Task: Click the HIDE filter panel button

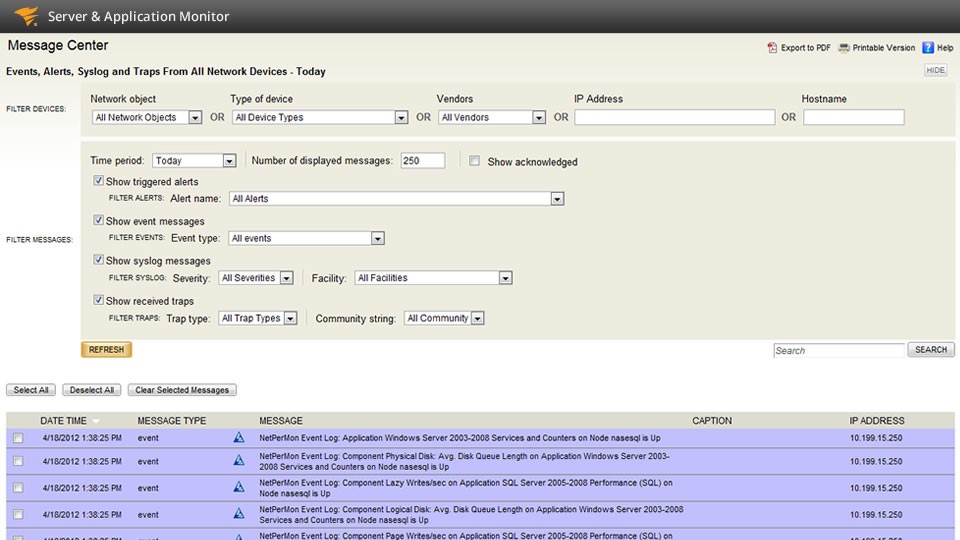Action: point(935,71)
